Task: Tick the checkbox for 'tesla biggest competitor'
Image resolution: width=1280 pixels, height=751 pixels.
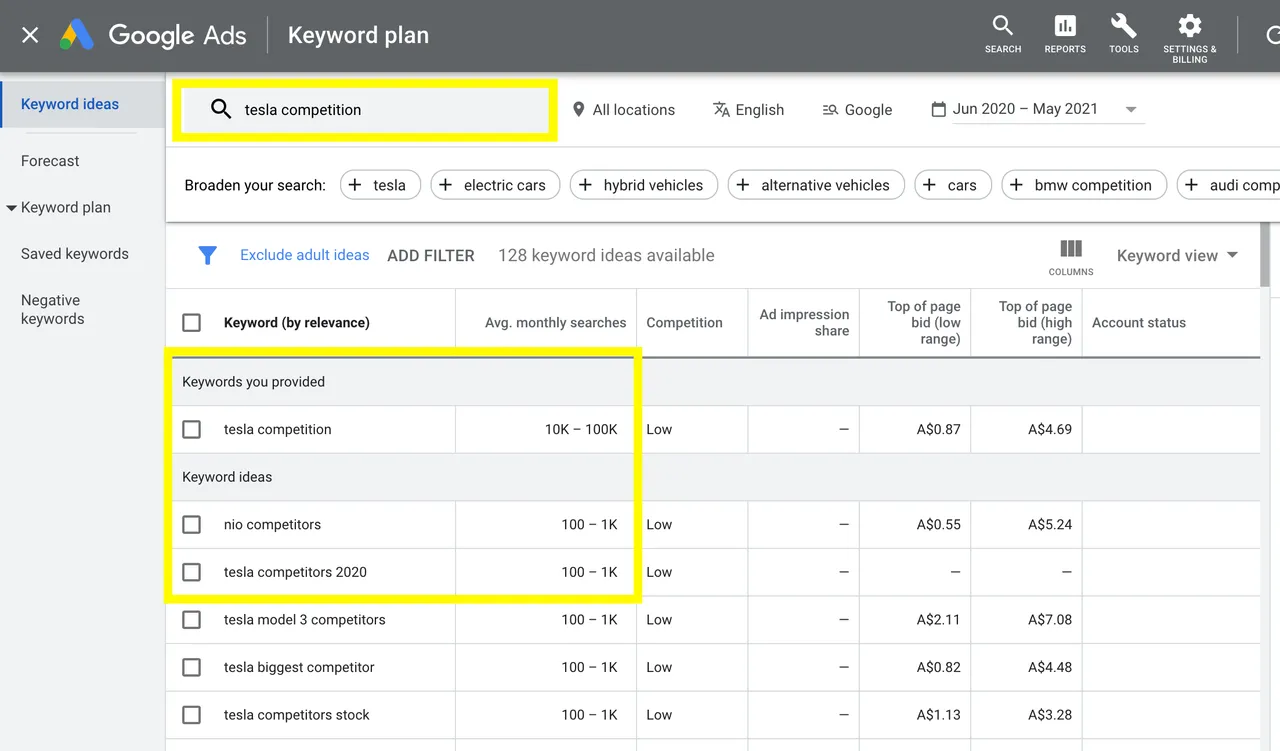Action: (x=191, y=667)
